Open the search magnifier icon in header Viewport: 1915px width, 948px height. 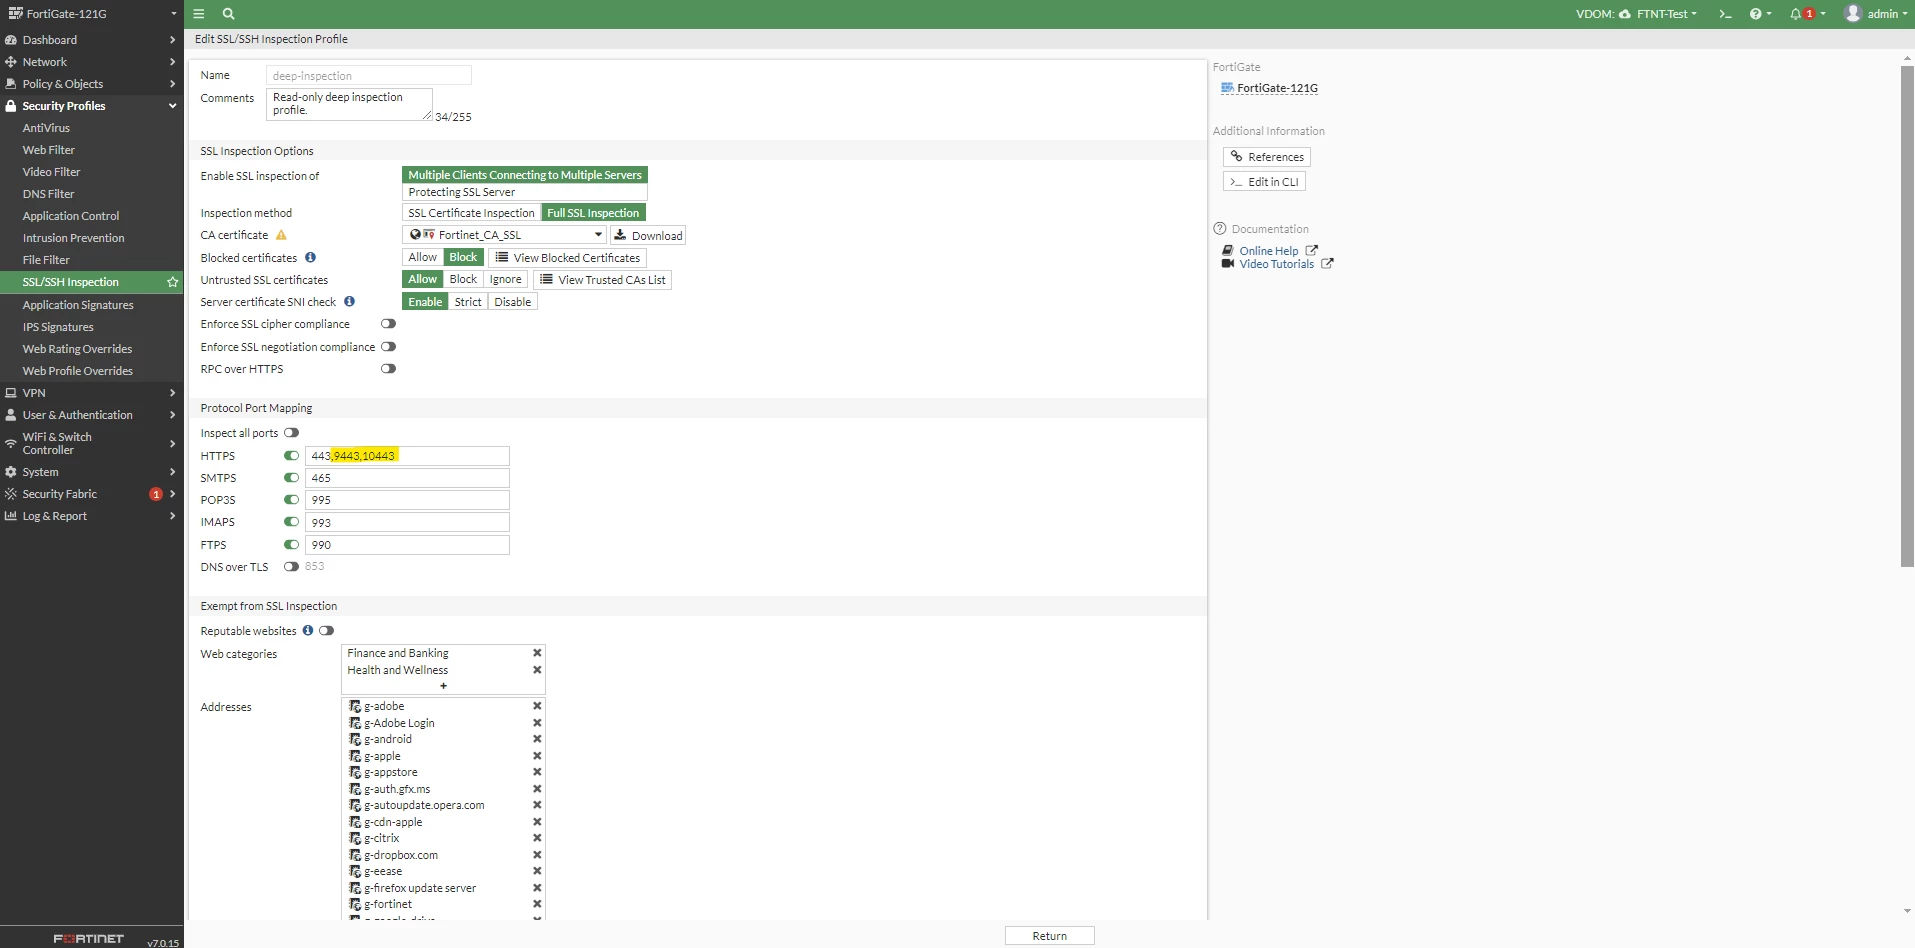(x=228, y=14)
